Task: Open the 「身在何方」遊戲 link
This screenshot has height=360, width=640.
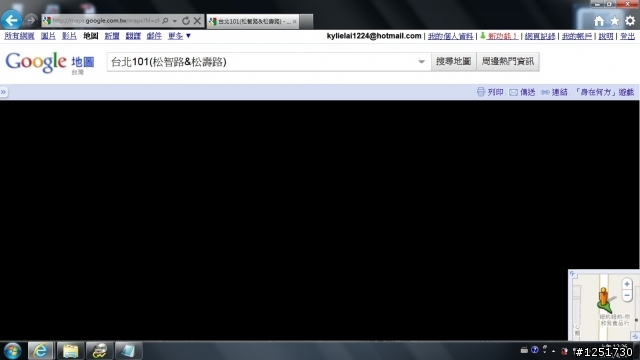Action: (604, 92)
